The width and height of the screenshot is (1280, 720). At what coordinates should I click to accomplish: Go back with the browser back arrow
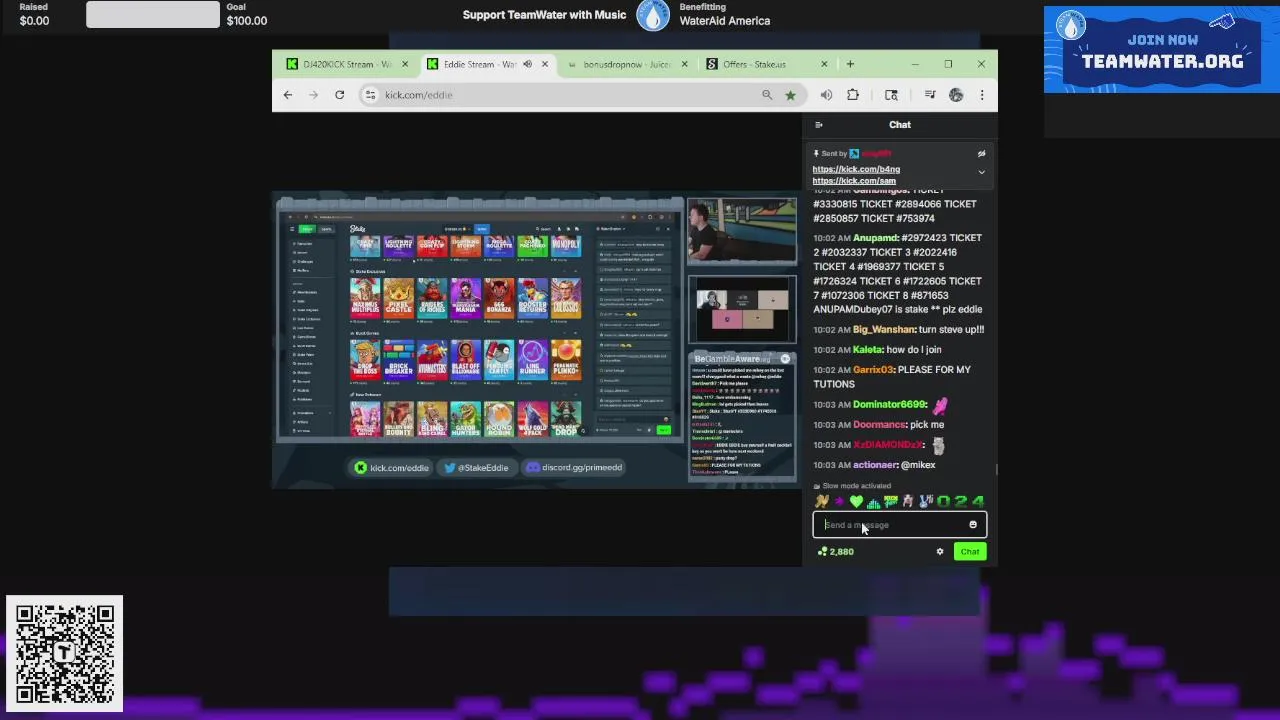pos(288,95)
